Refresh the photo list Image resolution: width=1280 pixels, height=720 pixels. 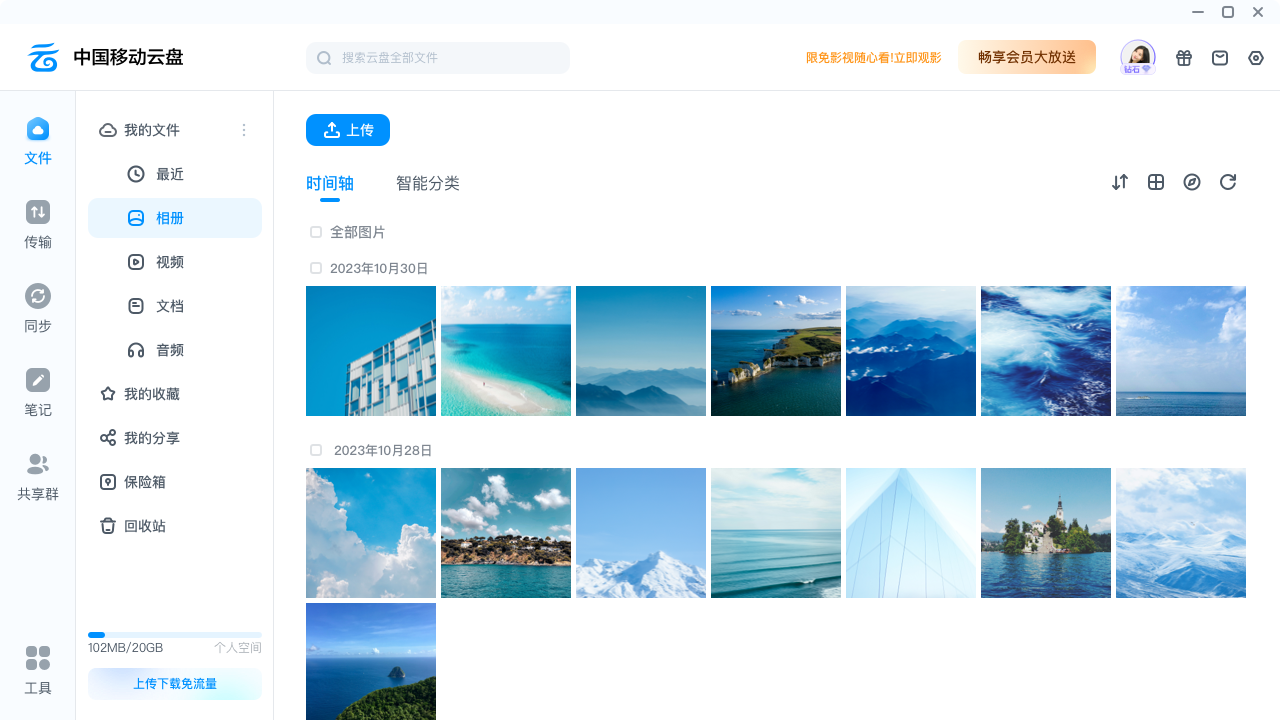[x=1228, y=182]
